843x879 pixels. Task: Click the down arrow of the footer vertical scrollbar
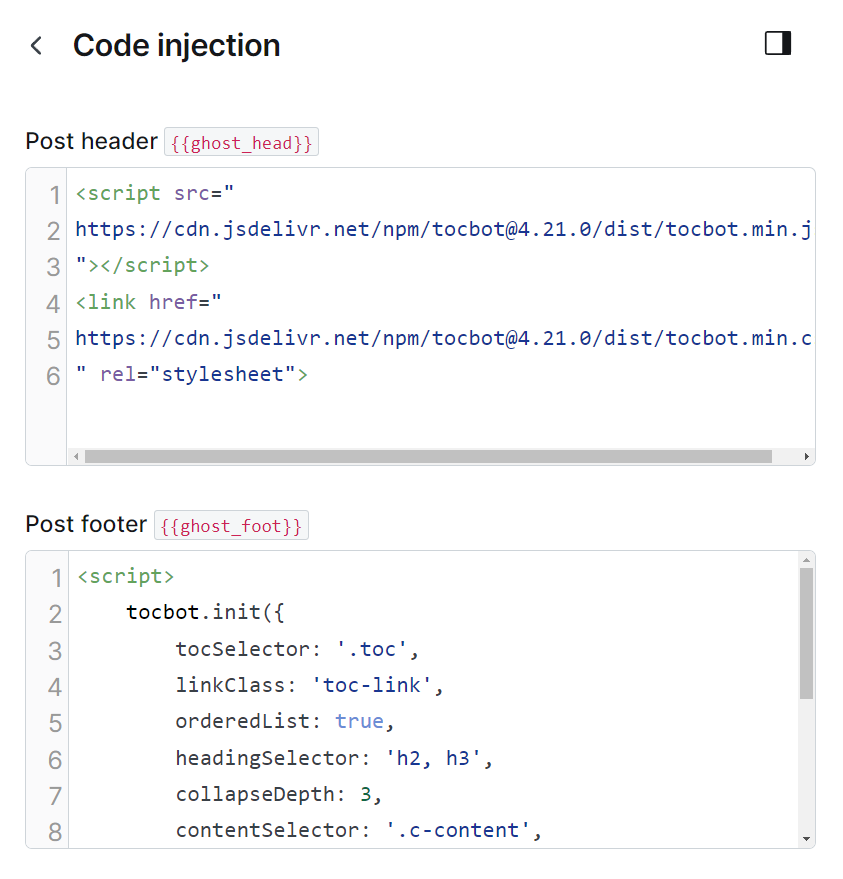[x=807, y=839]
